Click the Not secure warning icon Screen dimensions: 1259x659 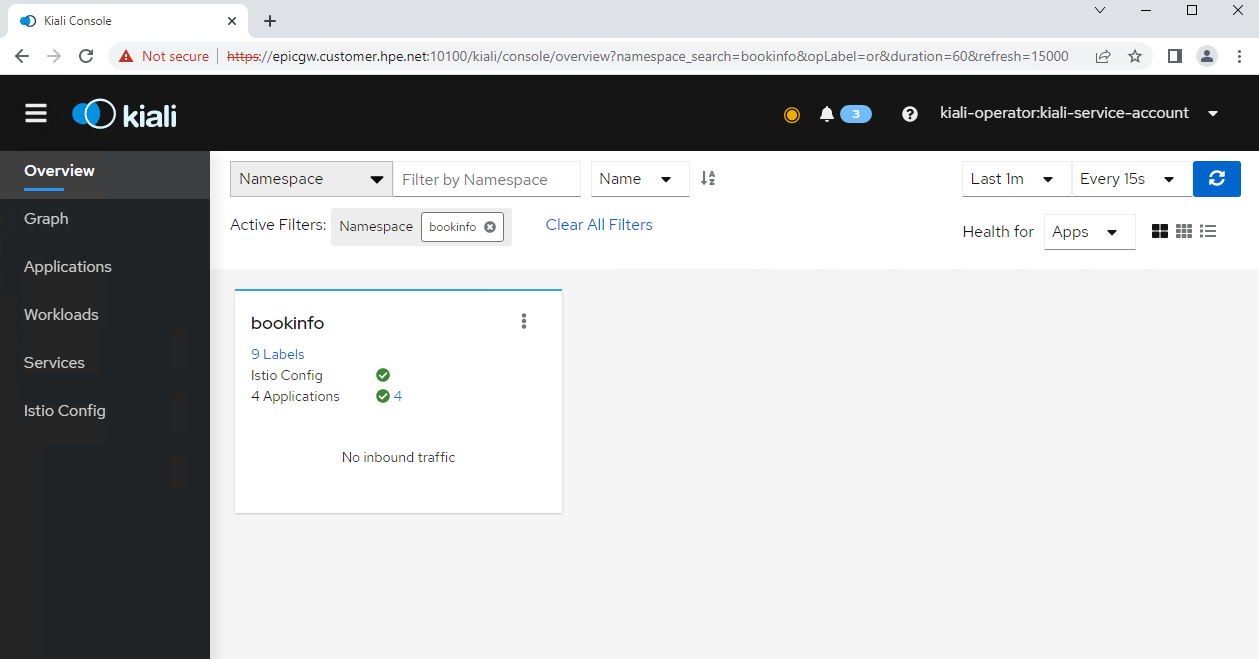[126, 56]
